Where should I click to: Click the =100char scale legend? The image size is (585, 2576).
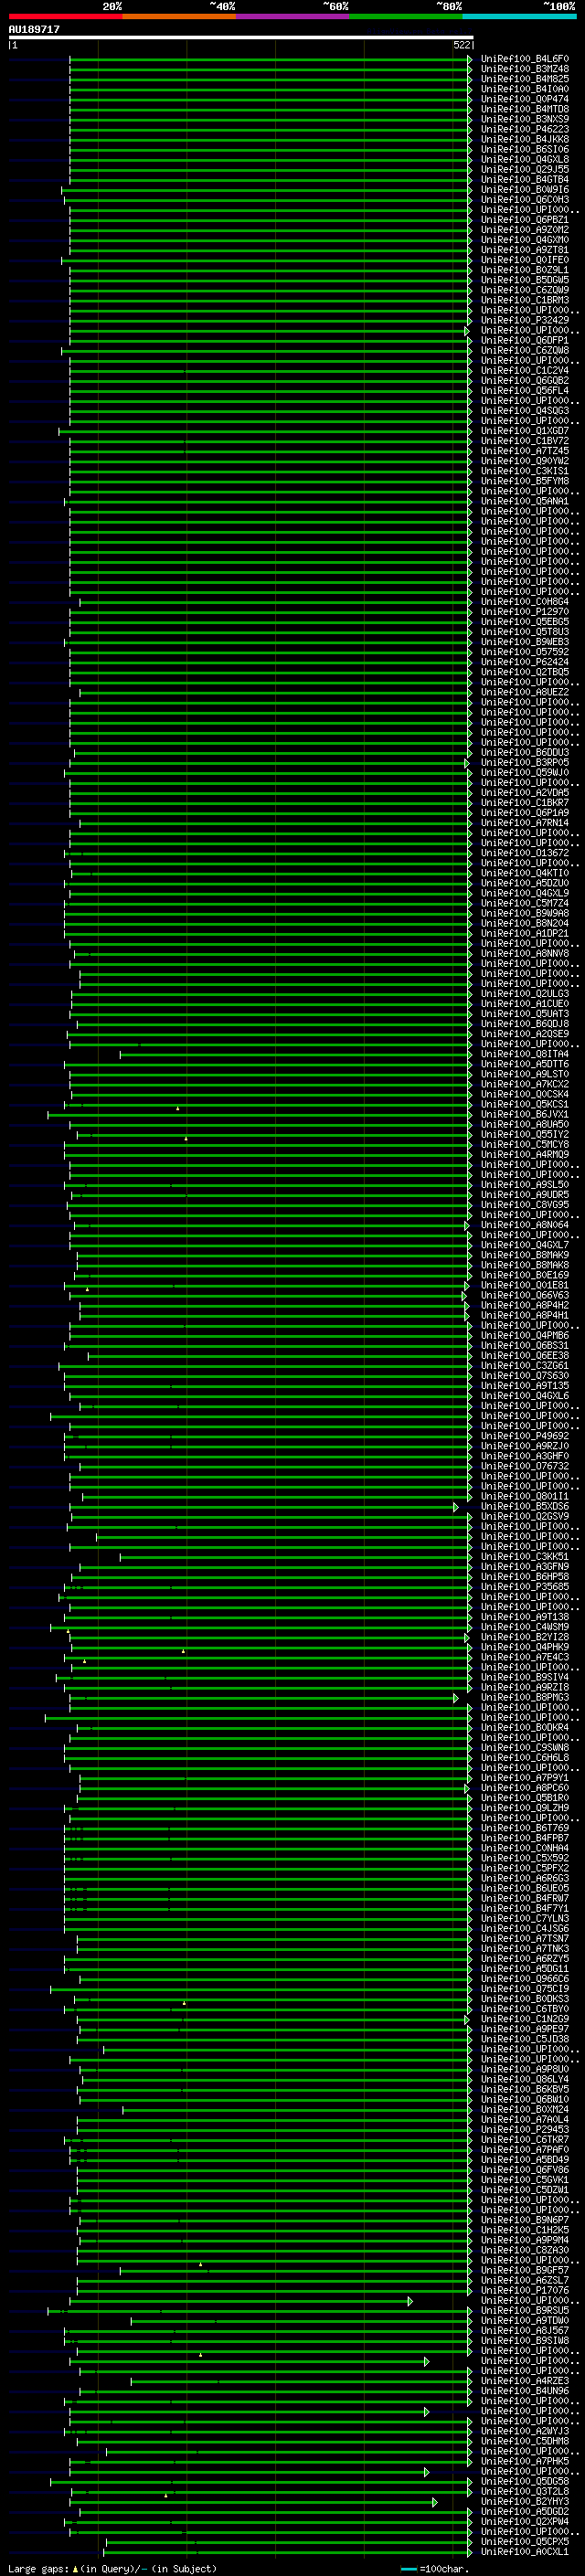tap(435, 2569)
